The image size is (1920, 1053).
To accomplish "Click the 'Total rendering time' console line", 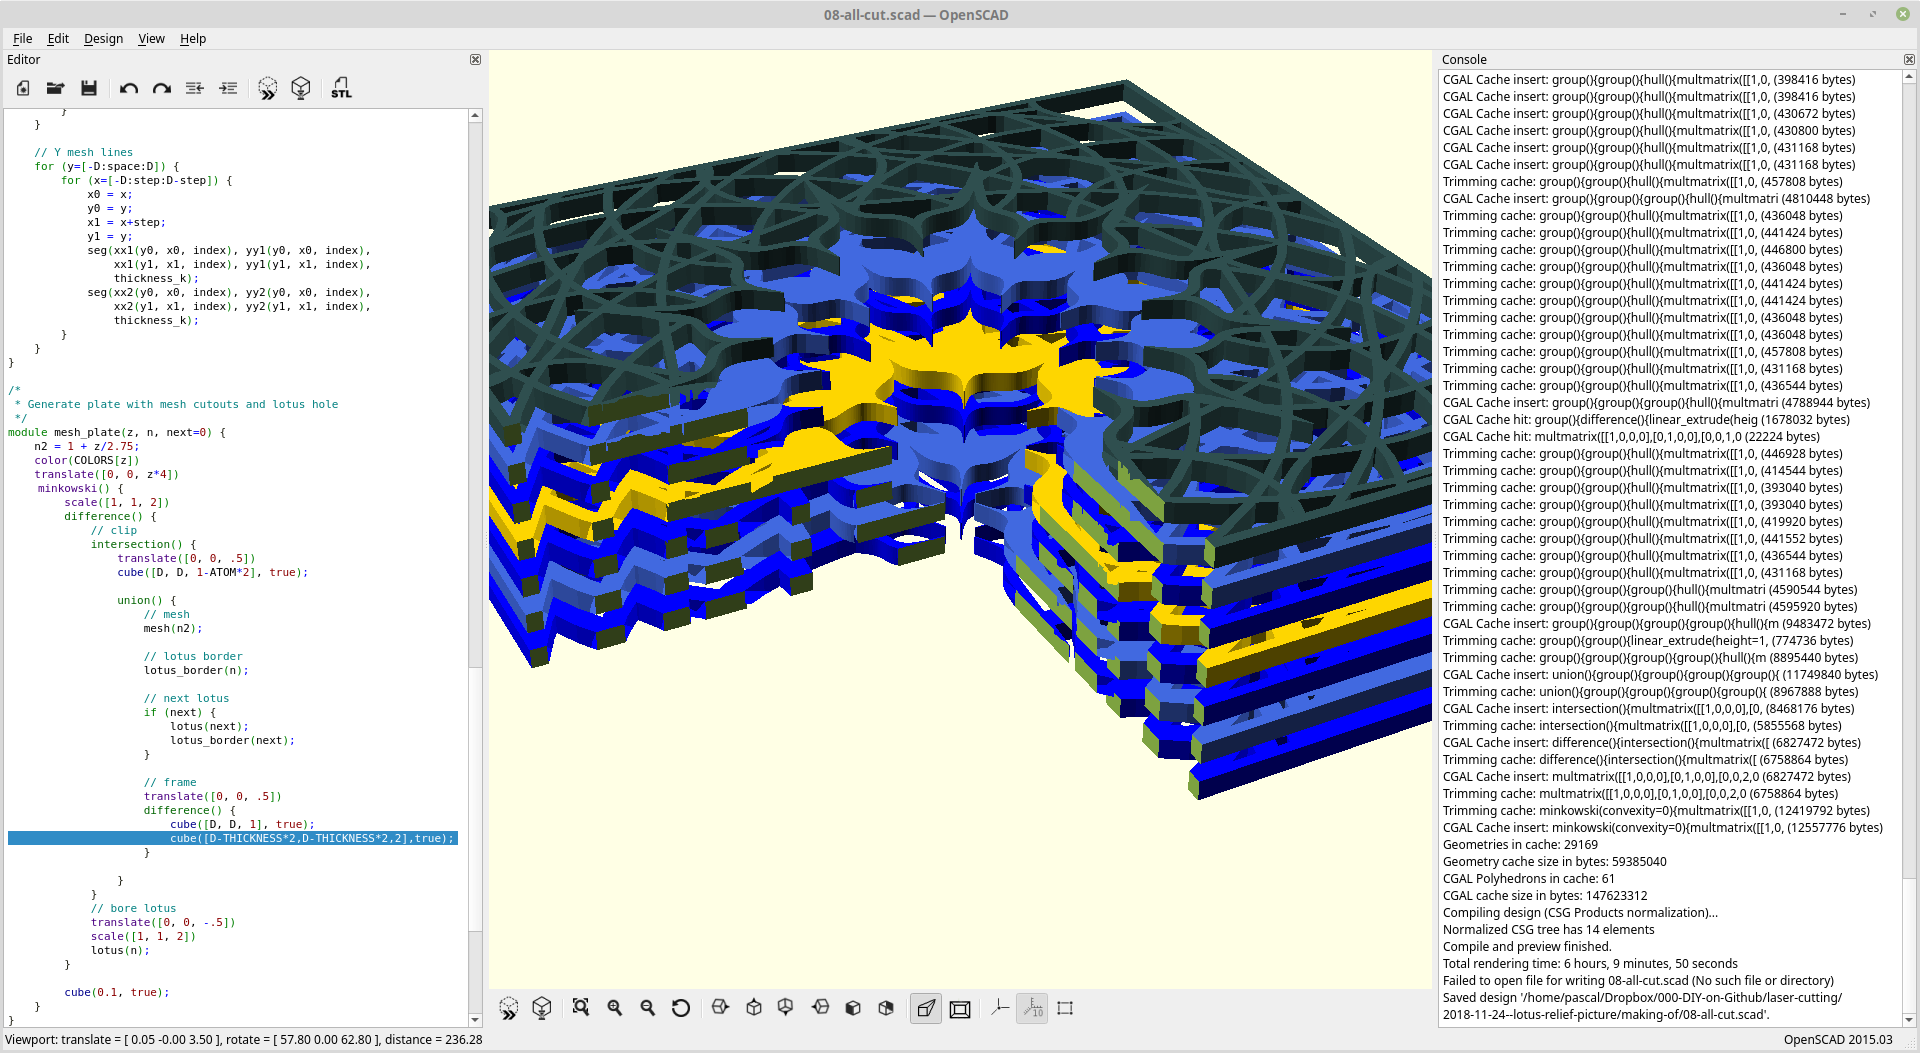I will [1590, 964].
